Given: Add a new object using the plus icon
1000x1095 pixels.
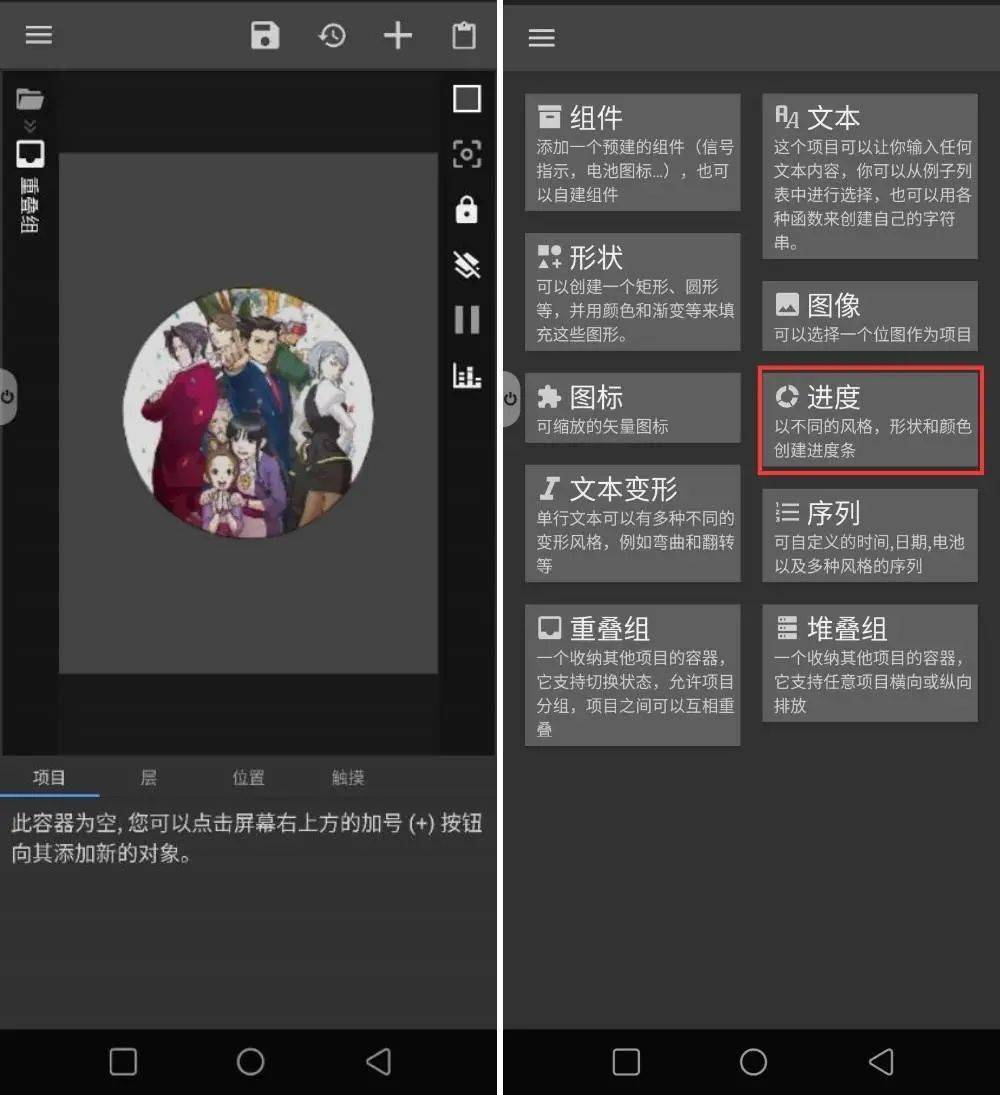Looking at the screenshot, I should (397, 35).
